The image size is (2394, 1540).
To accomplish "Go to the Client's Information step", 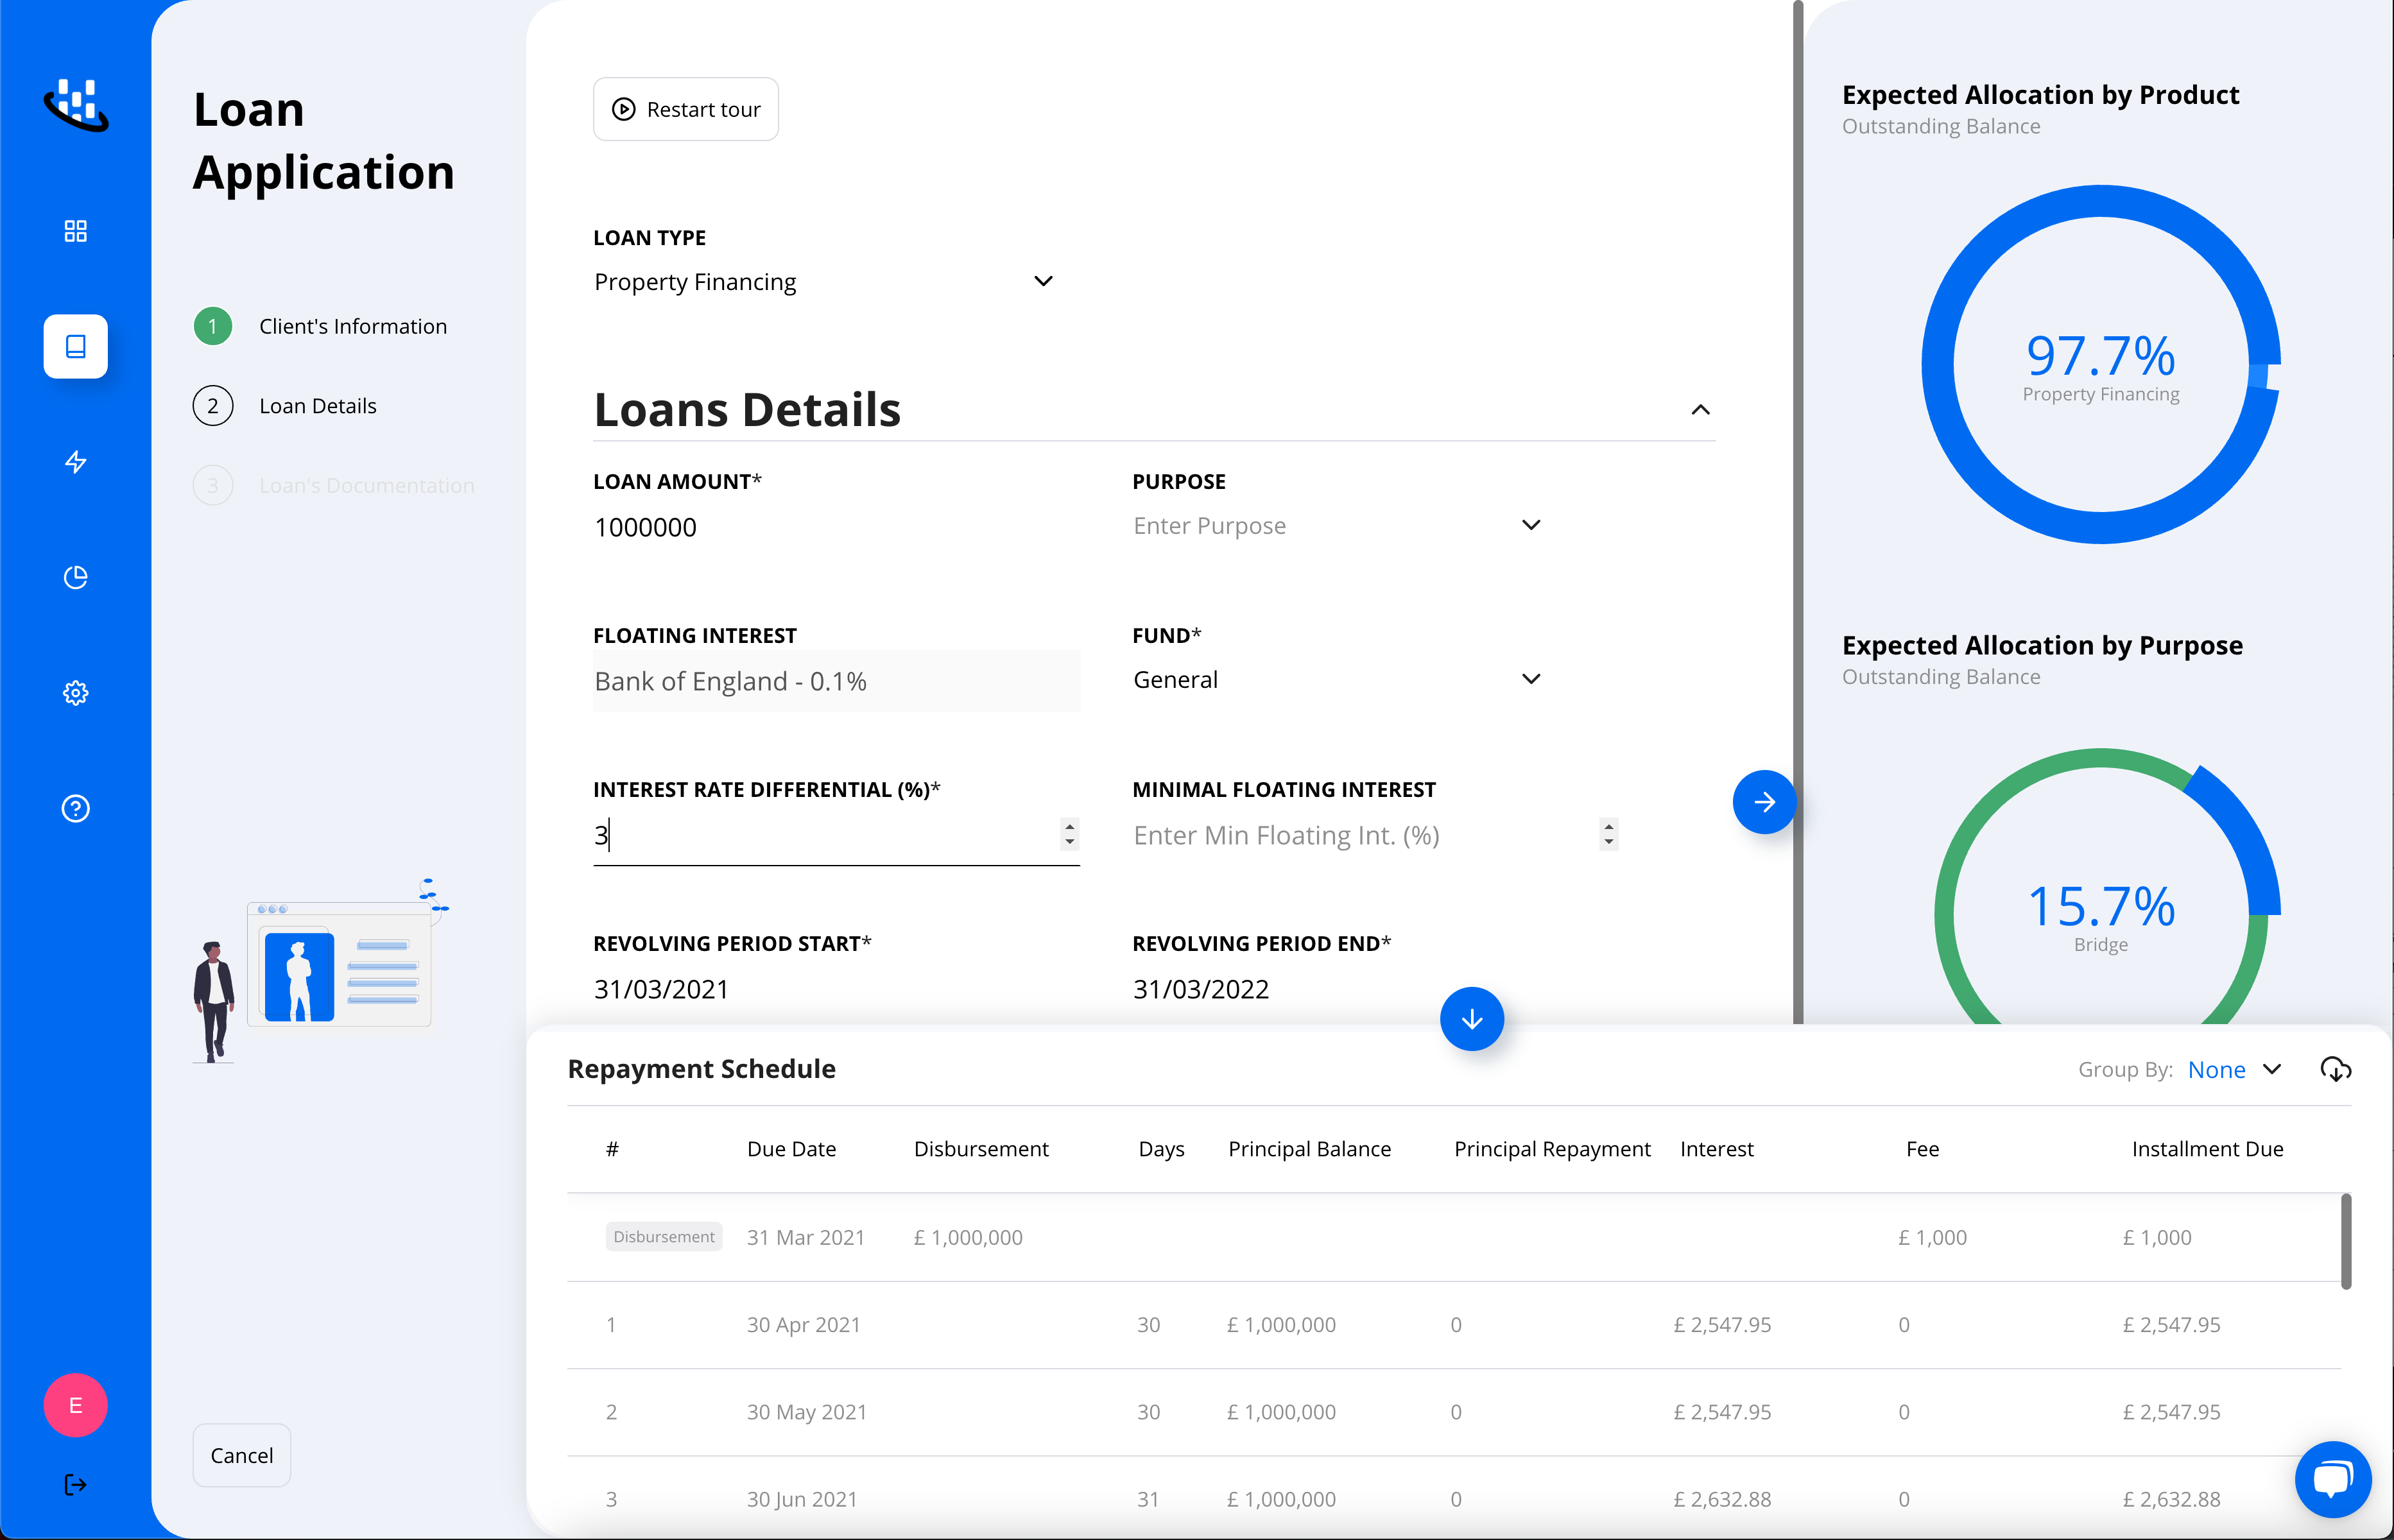I will pyautogui.click(x=352, y=326).
